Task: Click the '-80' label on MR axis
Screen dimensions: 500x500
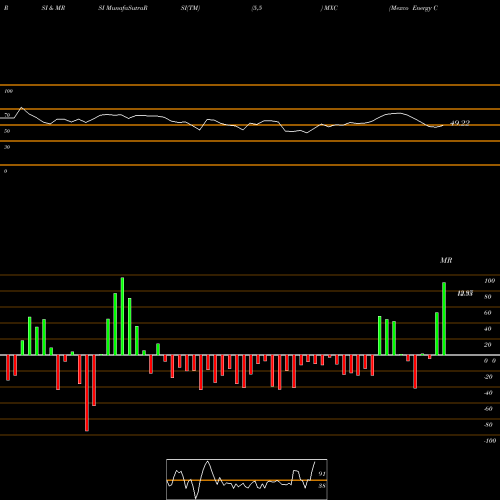Action: tap(488, 425)
